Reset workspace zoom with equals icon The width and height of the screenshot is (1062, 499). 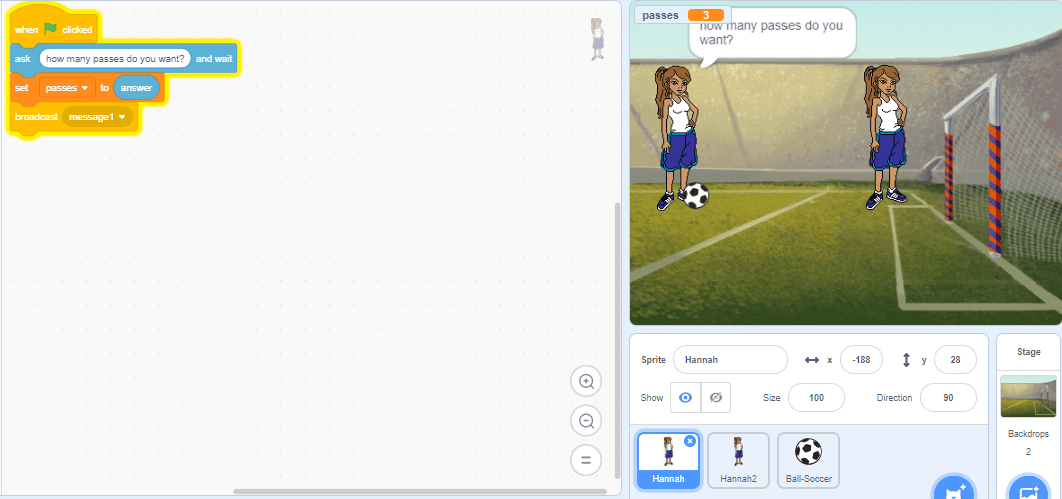586,460
